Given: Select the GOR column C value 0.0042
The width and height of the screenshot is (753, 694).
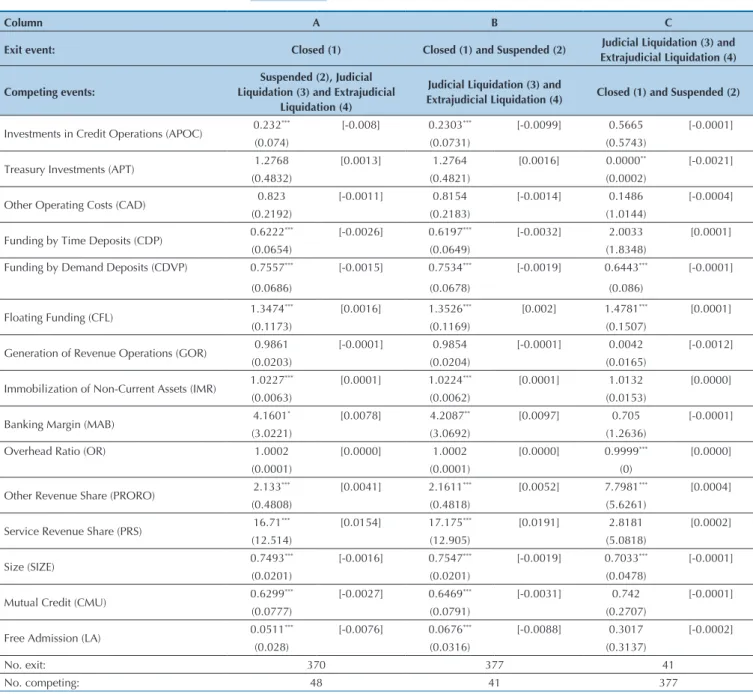Looking at the screenshot, I should tap(626, 344).
